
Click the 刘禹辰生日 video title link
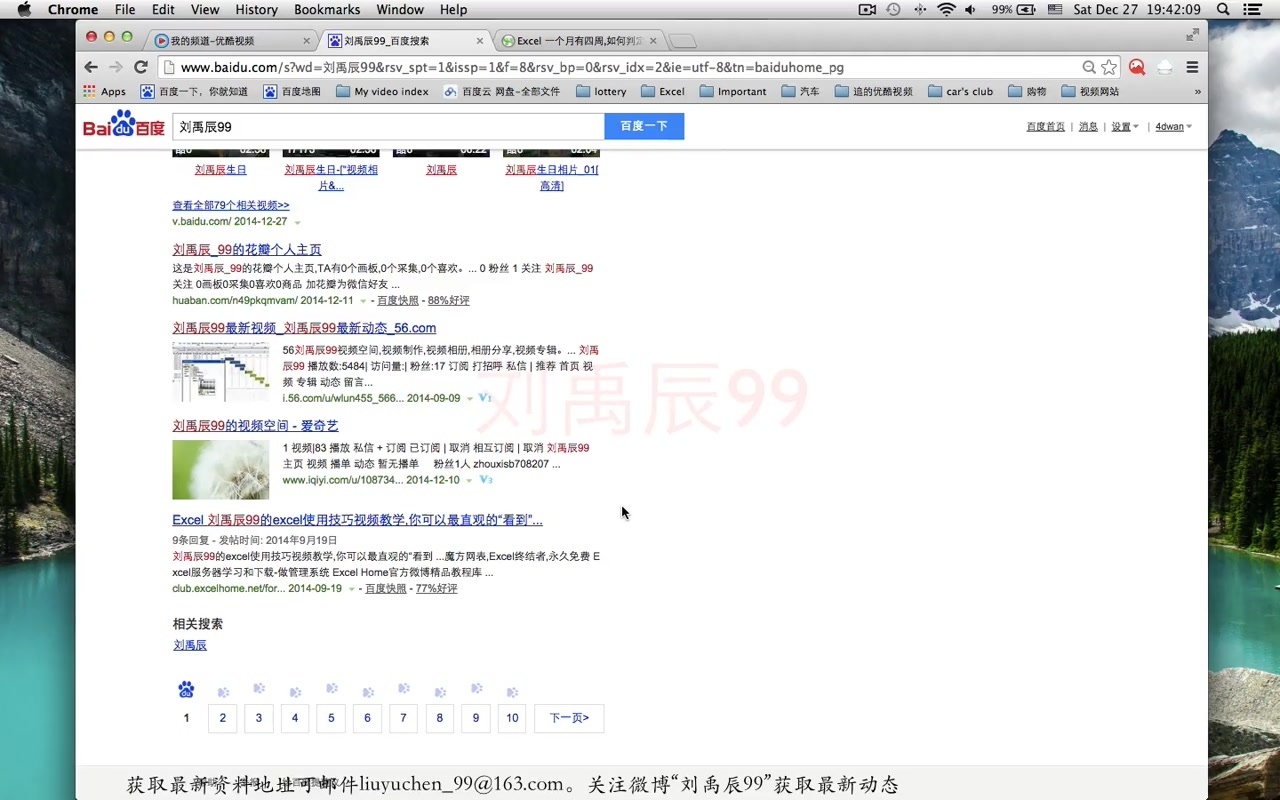pos(220,170)
